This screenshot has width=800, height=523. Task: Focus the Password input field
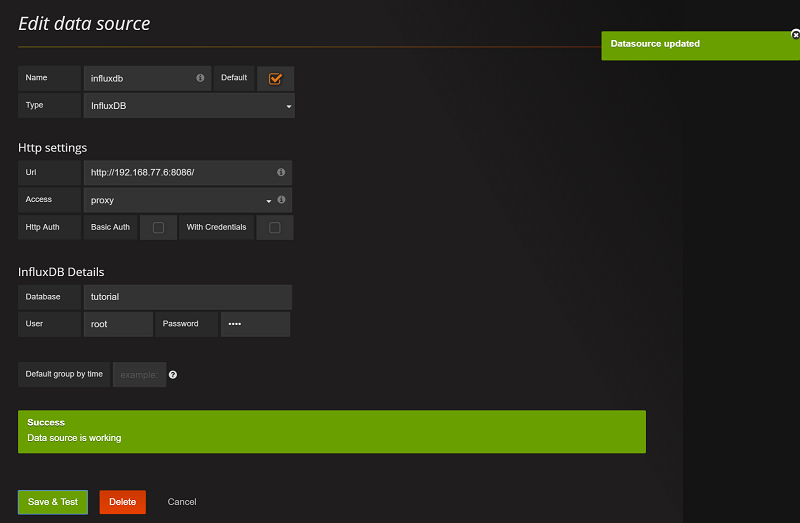tap(255, 324)
